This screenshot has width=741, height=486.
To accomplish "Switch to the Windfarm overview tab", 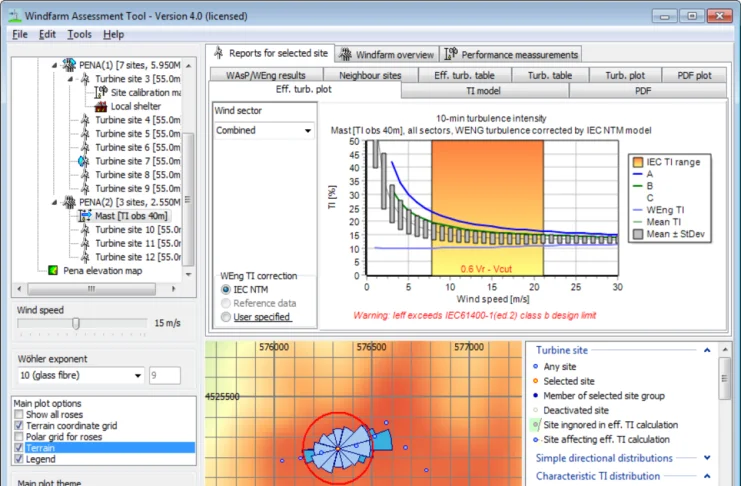I will (x=386, y=54).
